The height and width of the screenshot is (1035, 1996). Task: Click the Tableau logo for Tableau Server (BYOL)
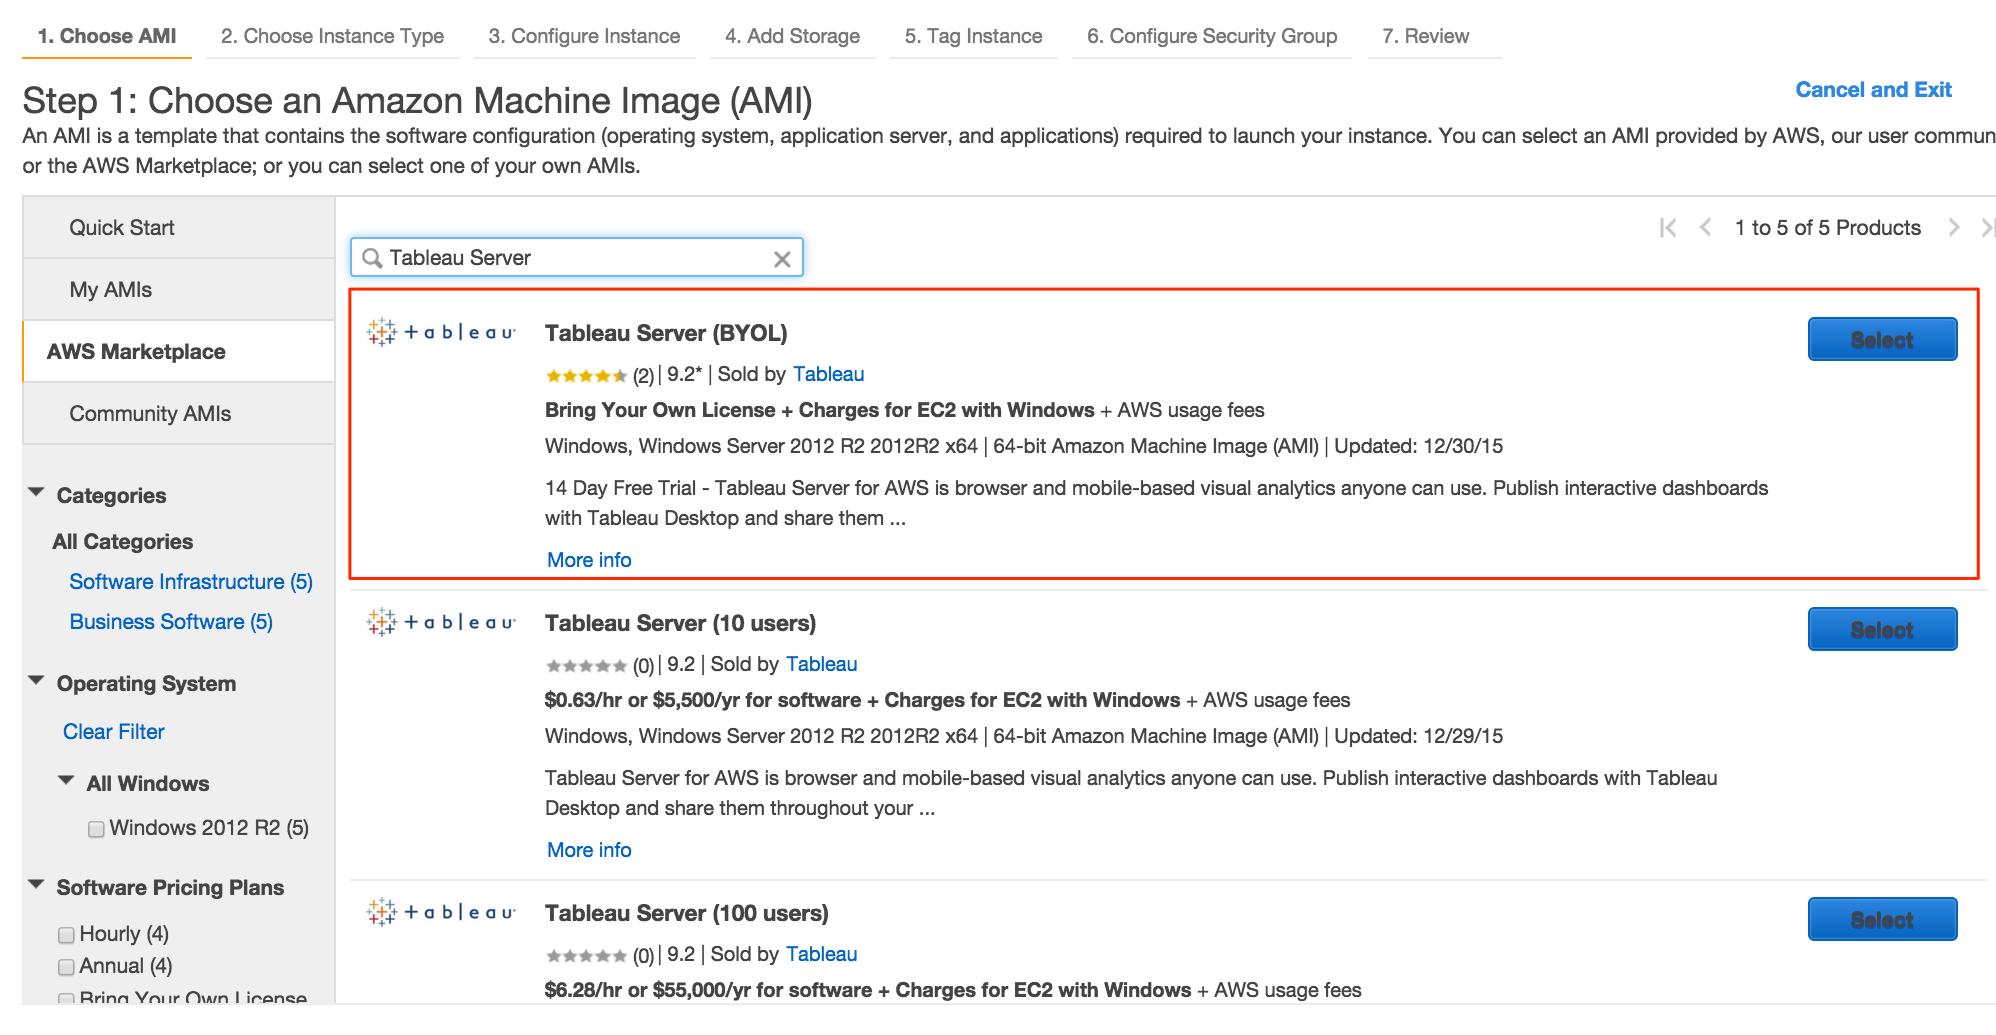(x=441, y=332)
